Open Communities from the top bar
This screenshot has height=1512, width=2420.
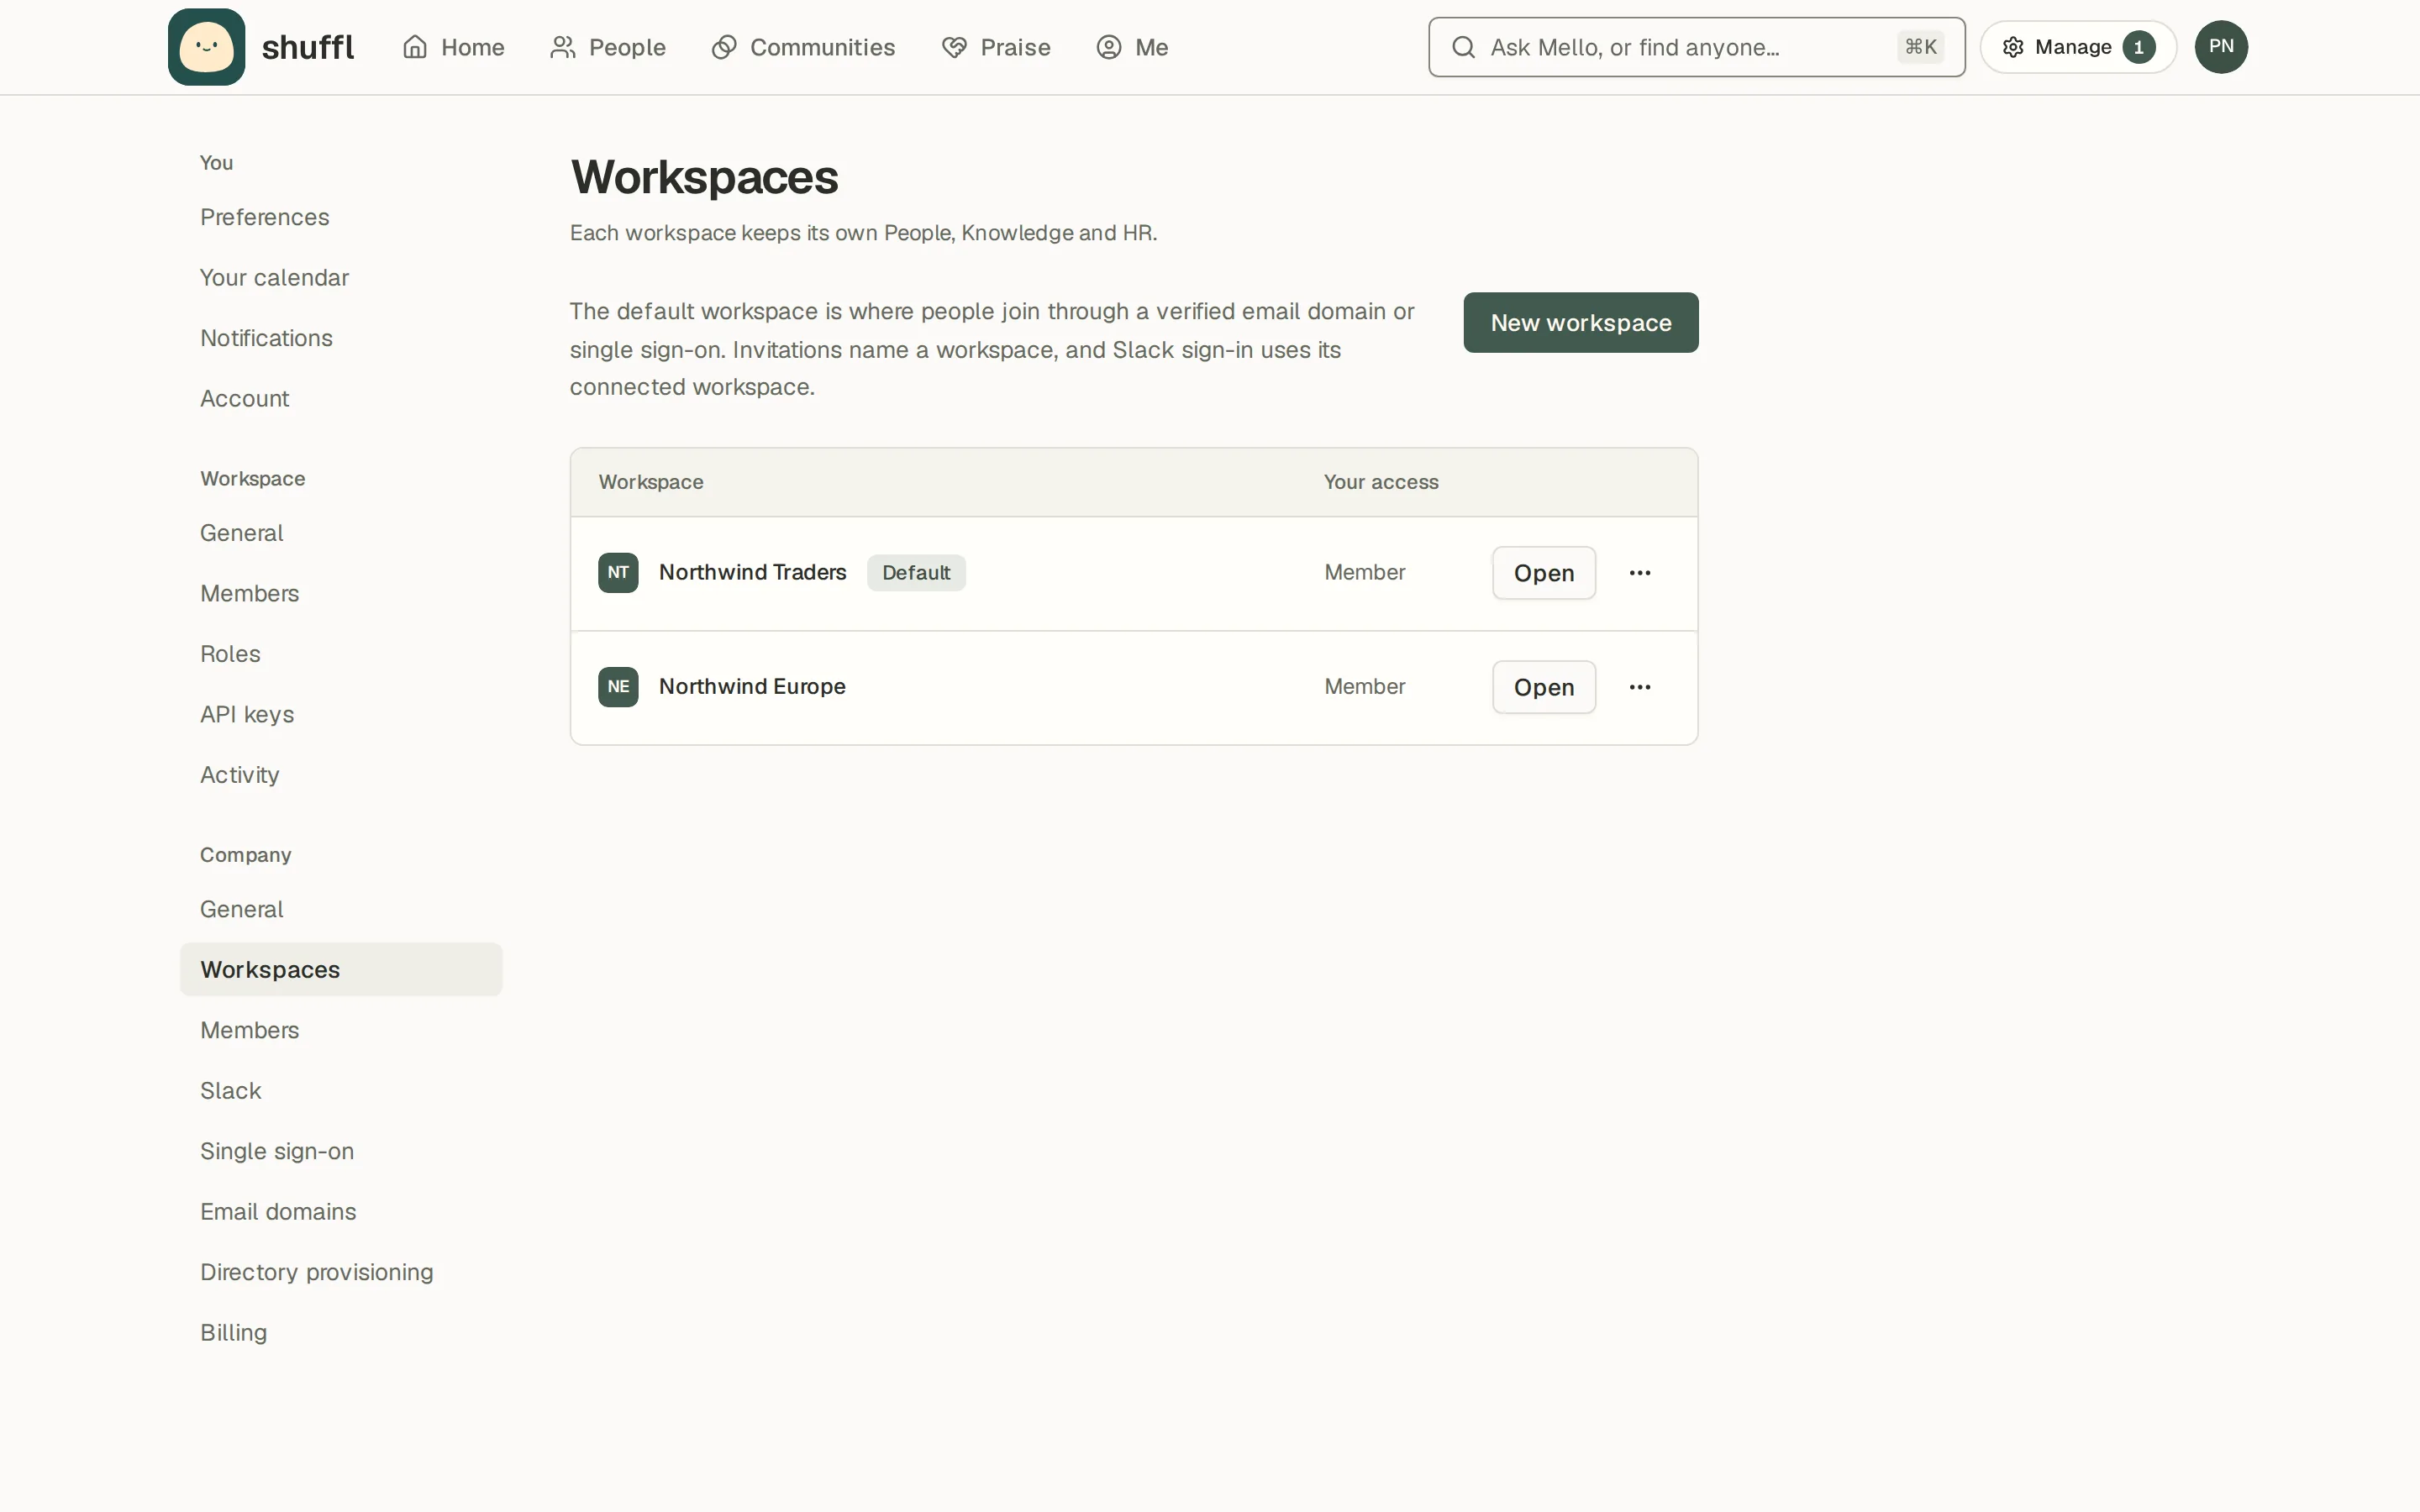(803, 47)
